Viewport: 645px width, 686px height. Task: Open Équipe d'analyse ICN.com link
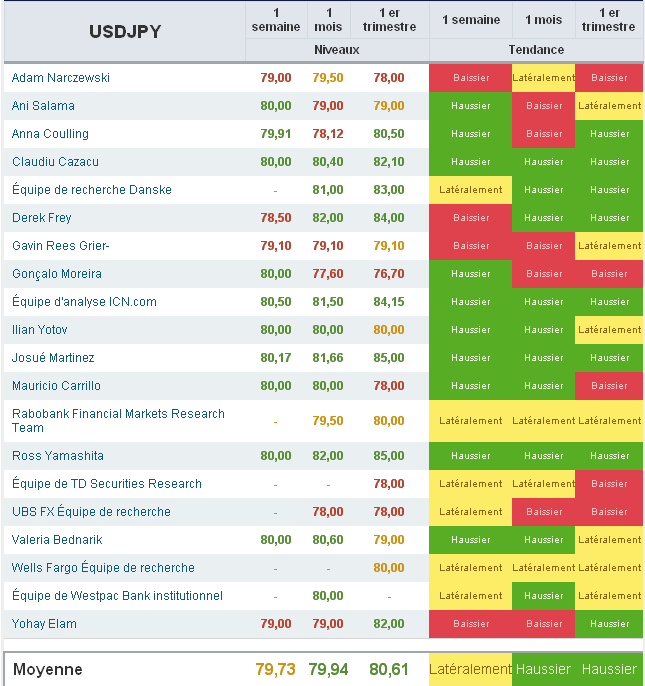point(84,301)
